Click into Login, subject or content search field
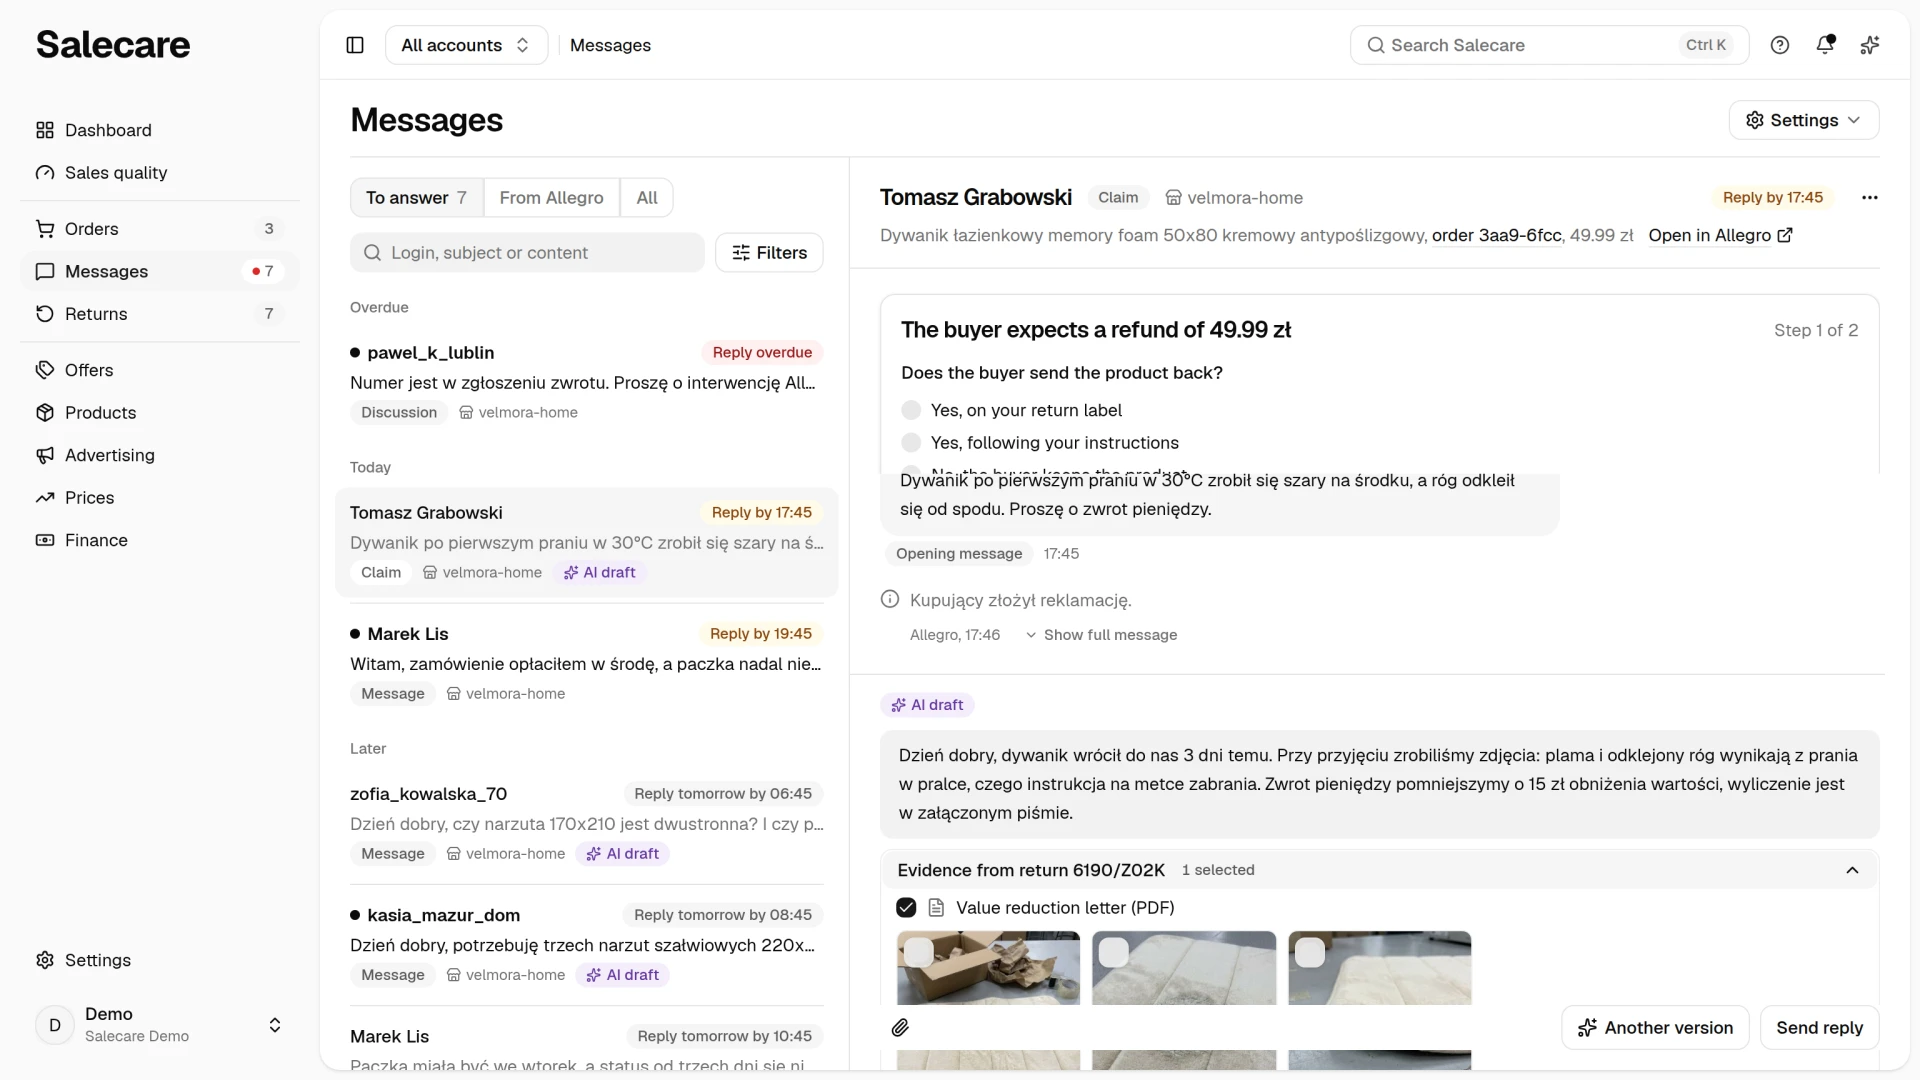 click(x=527, y=253)
